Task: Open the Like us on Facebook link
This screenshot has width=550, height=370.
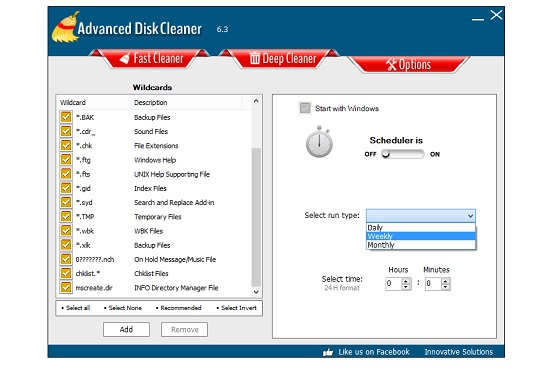Action: click(x=374, y=352)
